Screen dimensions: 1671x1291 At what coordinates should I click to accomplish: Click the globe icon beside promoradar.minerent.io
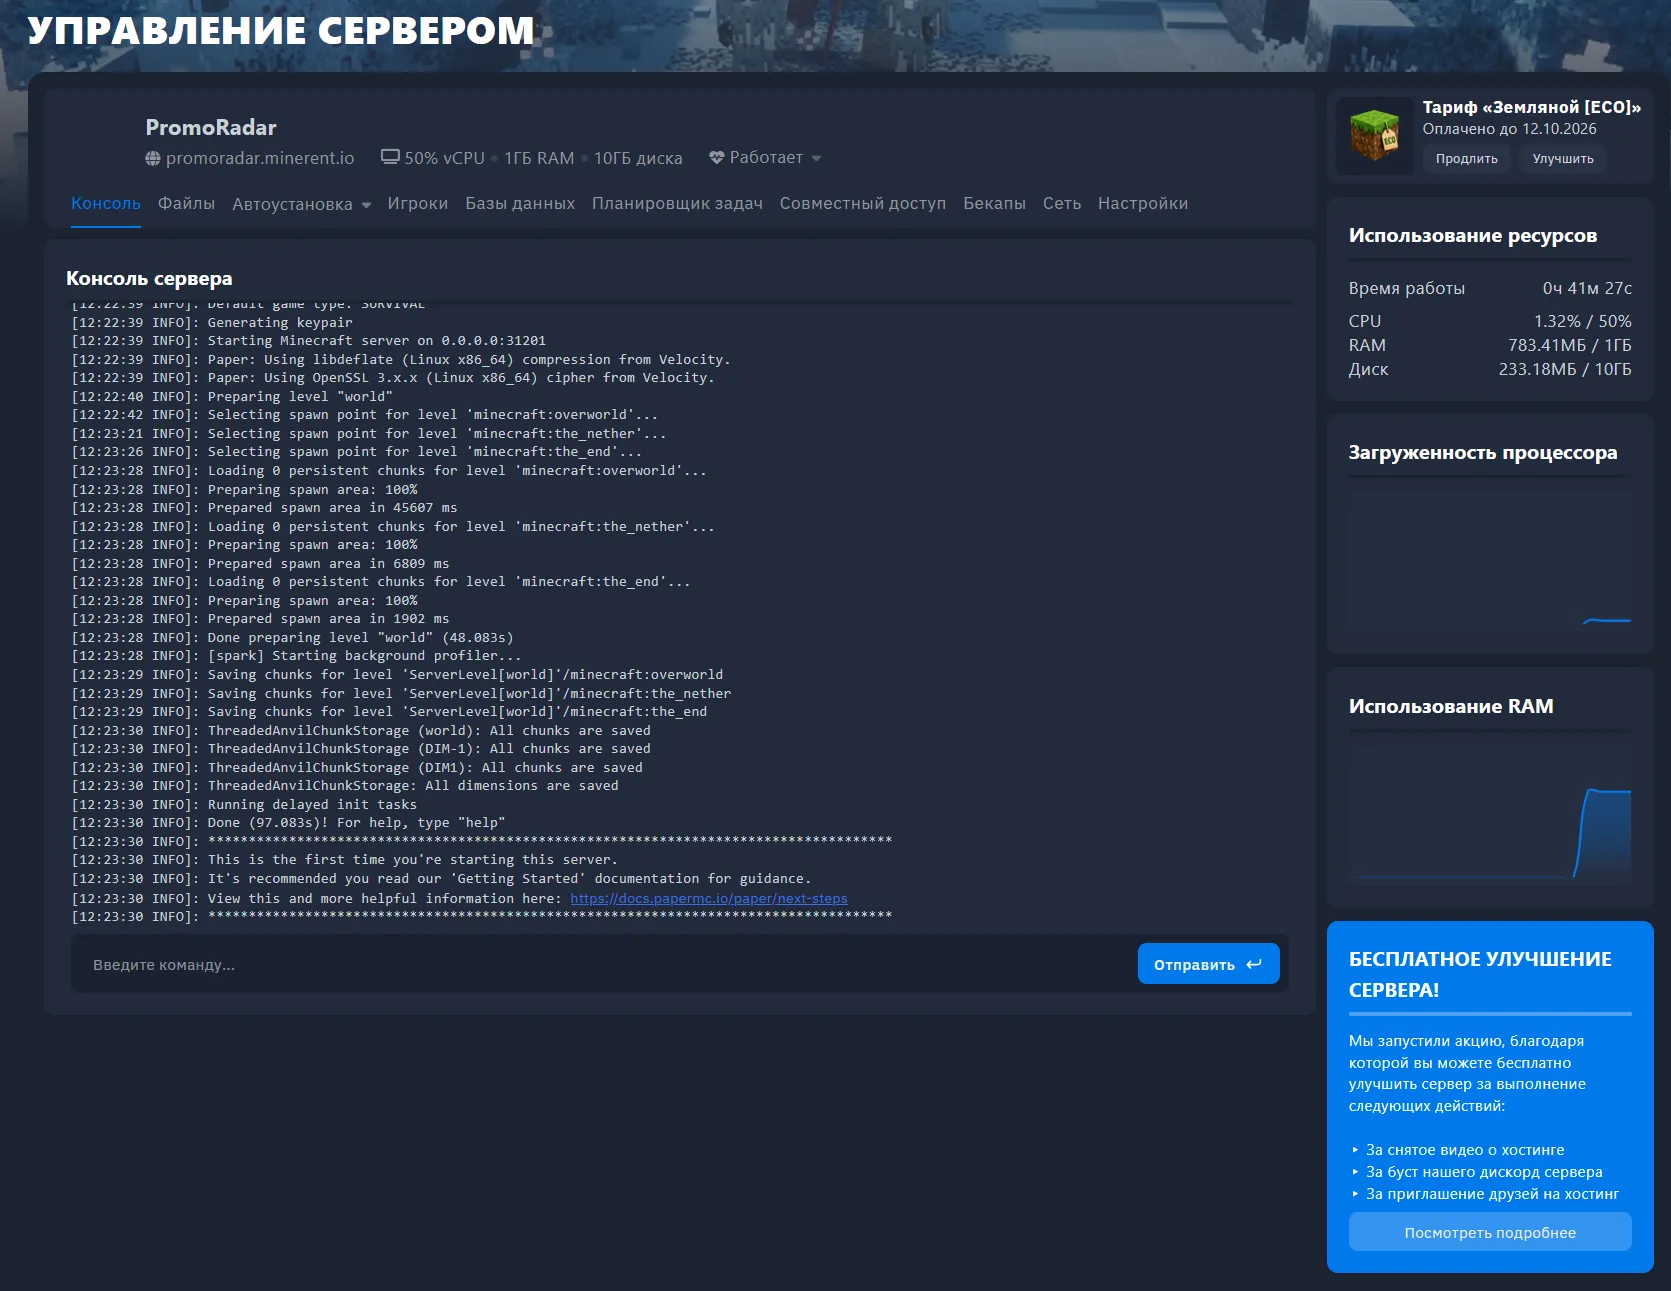tap(153, 158)
